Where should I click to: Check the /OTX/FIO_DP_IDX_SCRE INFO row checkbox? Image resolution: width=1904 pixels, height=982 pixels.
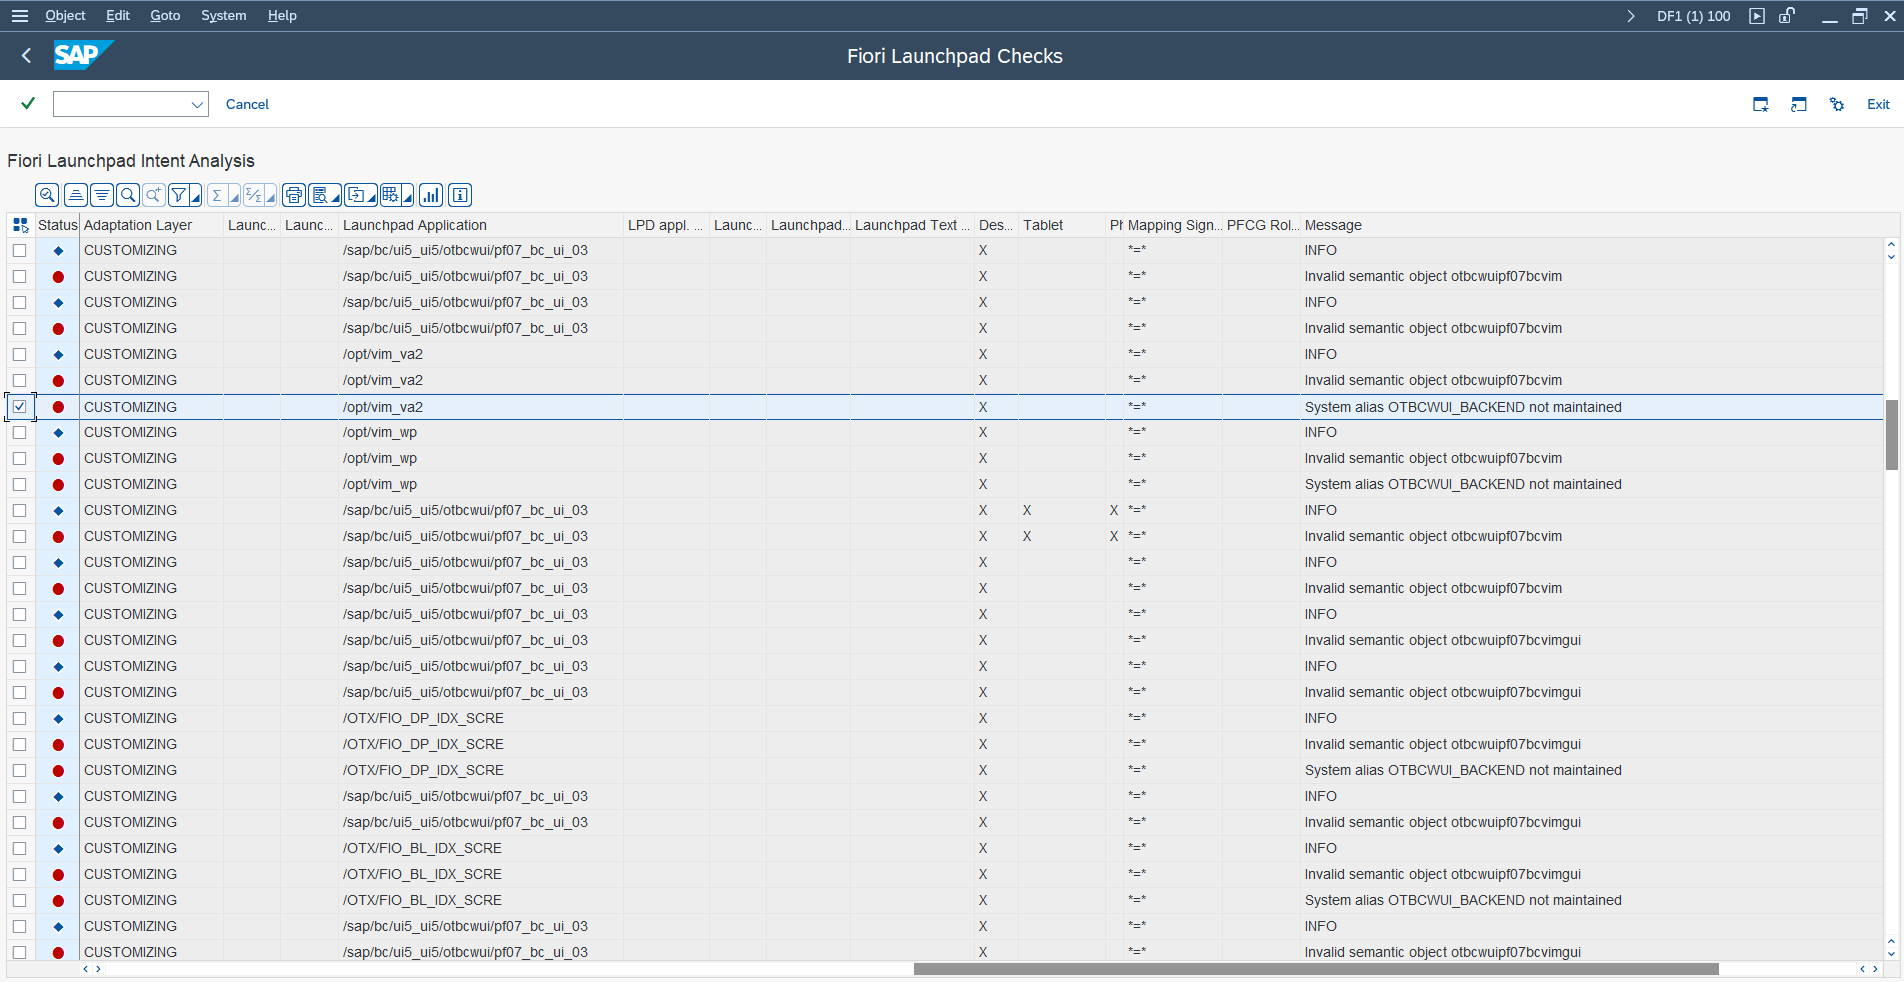pyautogui.click(x=20, y=718)
